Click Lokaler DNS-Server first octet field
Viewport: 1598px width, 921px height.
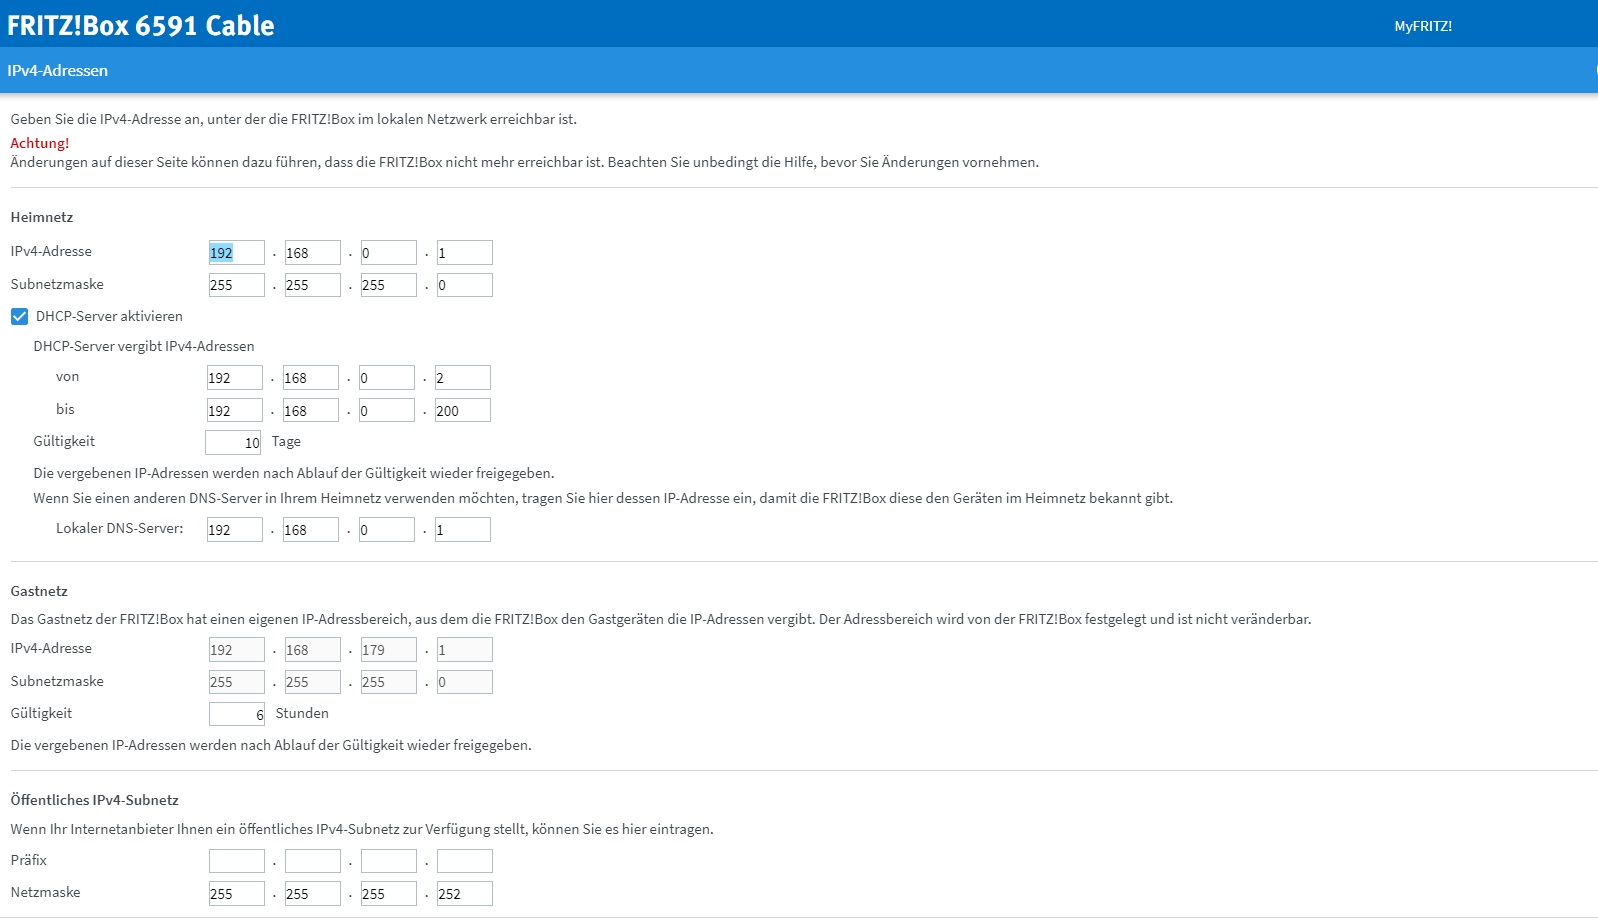coord(235,529)
